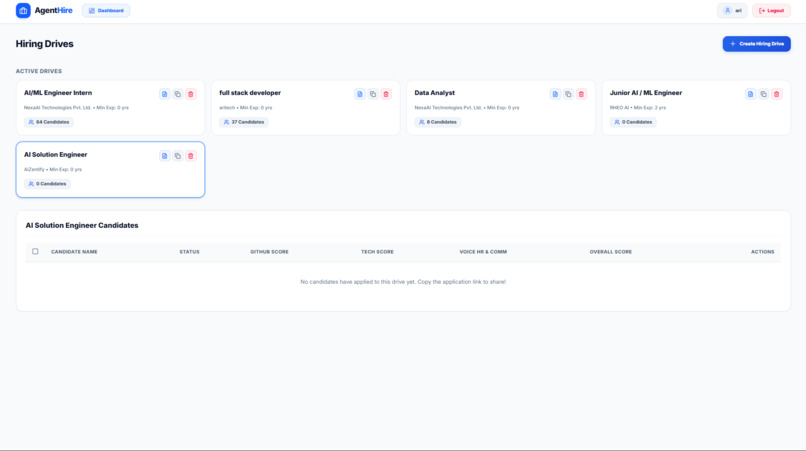View details document icon for AI Solution Engineer
The image size is (806, 451).
click(x=164, y=156)
